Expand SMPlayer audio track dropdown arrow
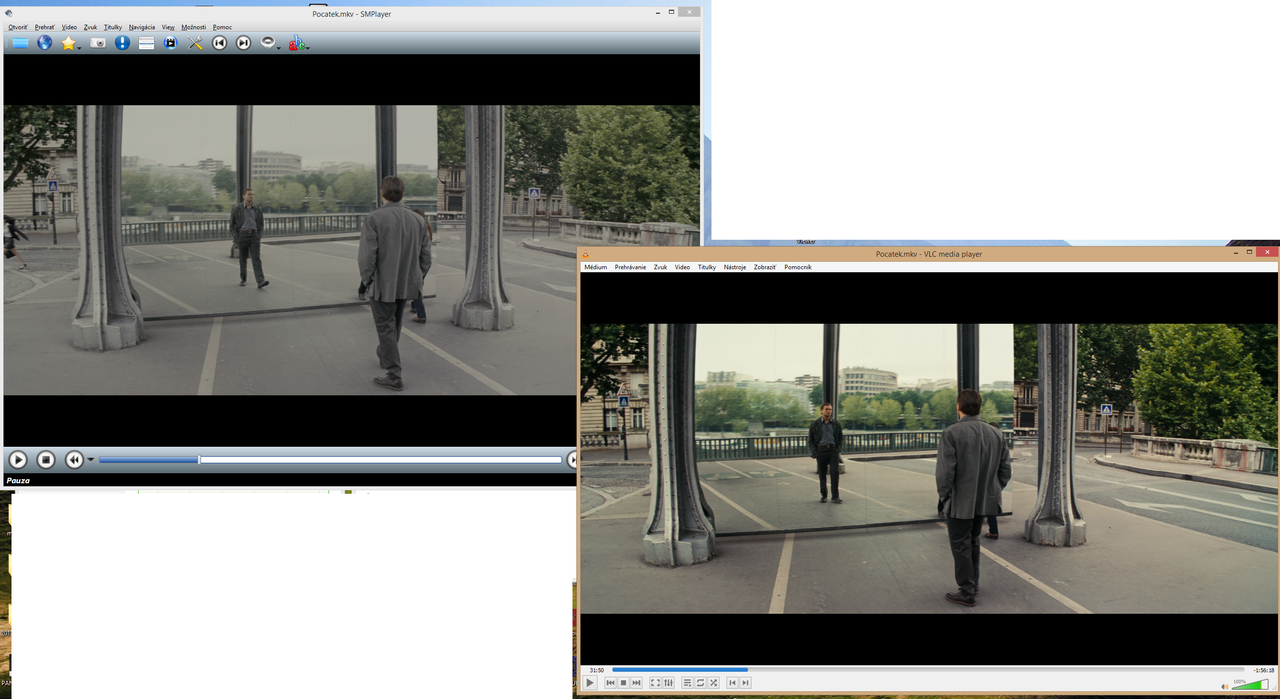1280x699 pixels. (279, 46)
